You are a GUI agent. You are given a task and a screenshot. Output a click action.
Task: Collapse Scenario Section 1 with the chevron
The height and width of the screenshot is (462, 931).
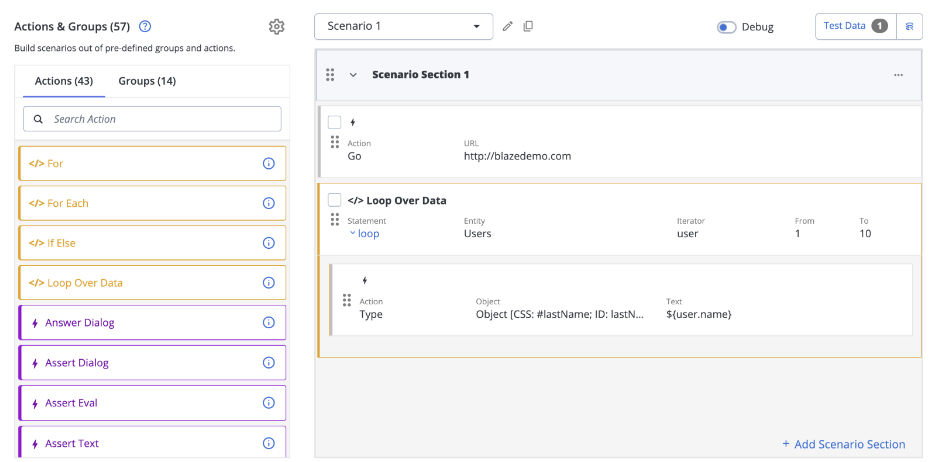(353, 75)
